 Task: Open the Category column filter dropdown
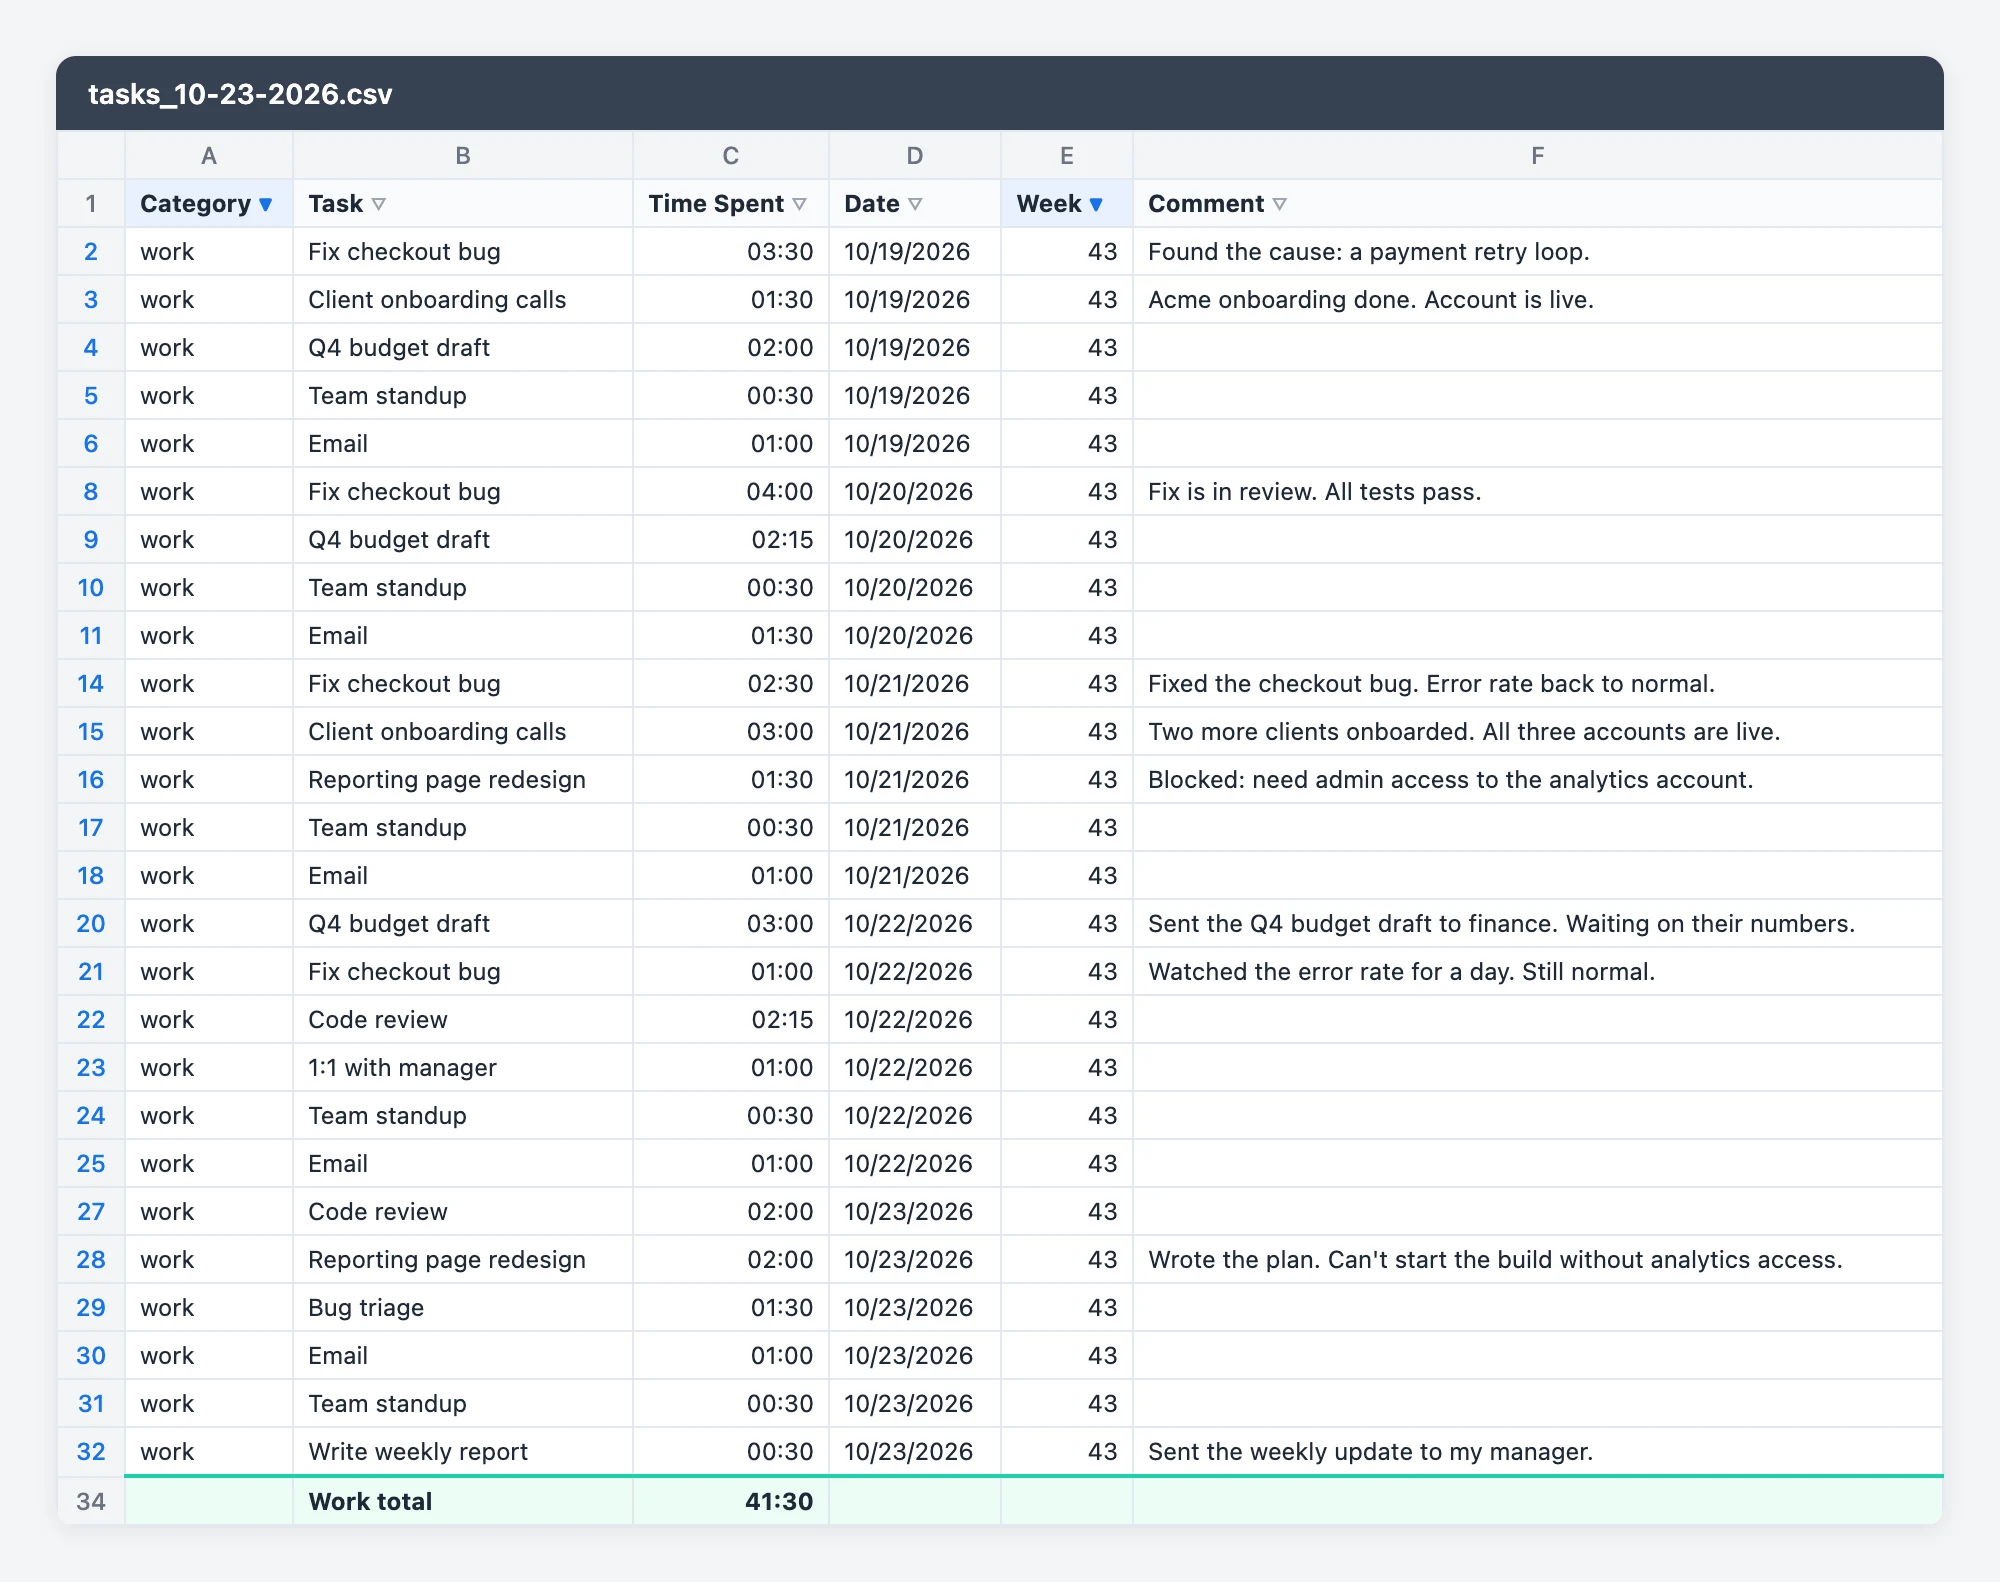pos(265,204)
